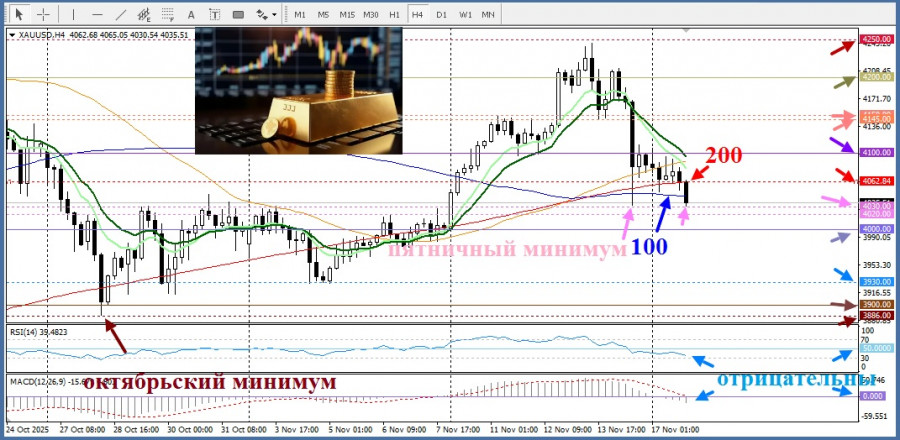The image size is (900, 440).
Task: Switch to M15 timeframe
Action: (x=347, y=15)
